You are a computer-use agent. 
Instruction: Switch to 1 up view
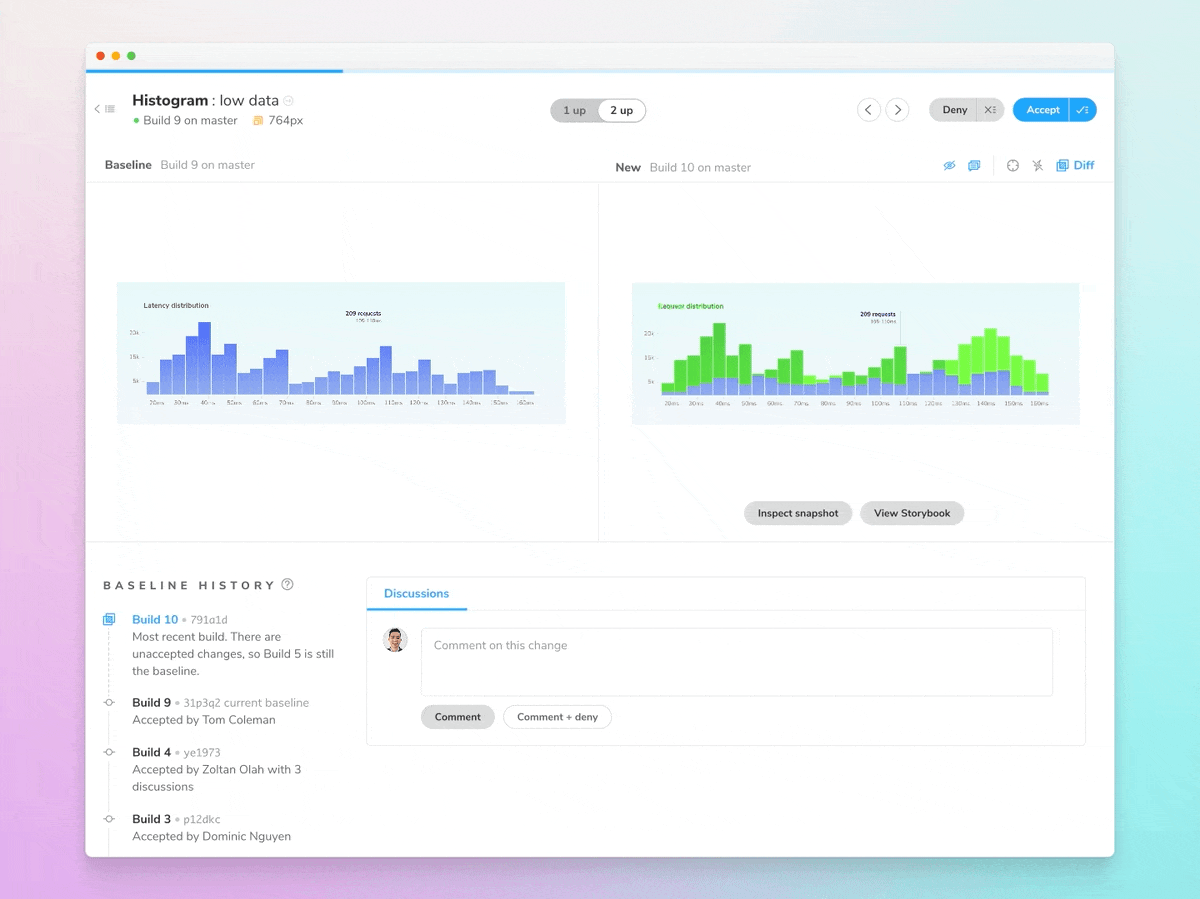pyautogui.click(x=574, y=110)
